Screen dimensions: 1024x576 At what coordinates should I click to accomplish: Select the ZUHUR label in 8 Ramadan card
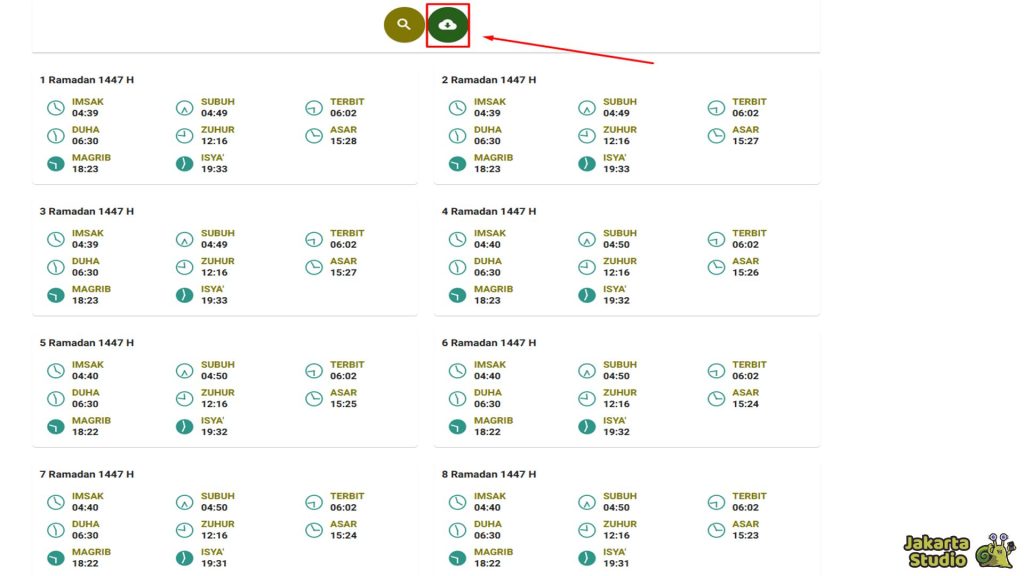(x=619, y=524)
